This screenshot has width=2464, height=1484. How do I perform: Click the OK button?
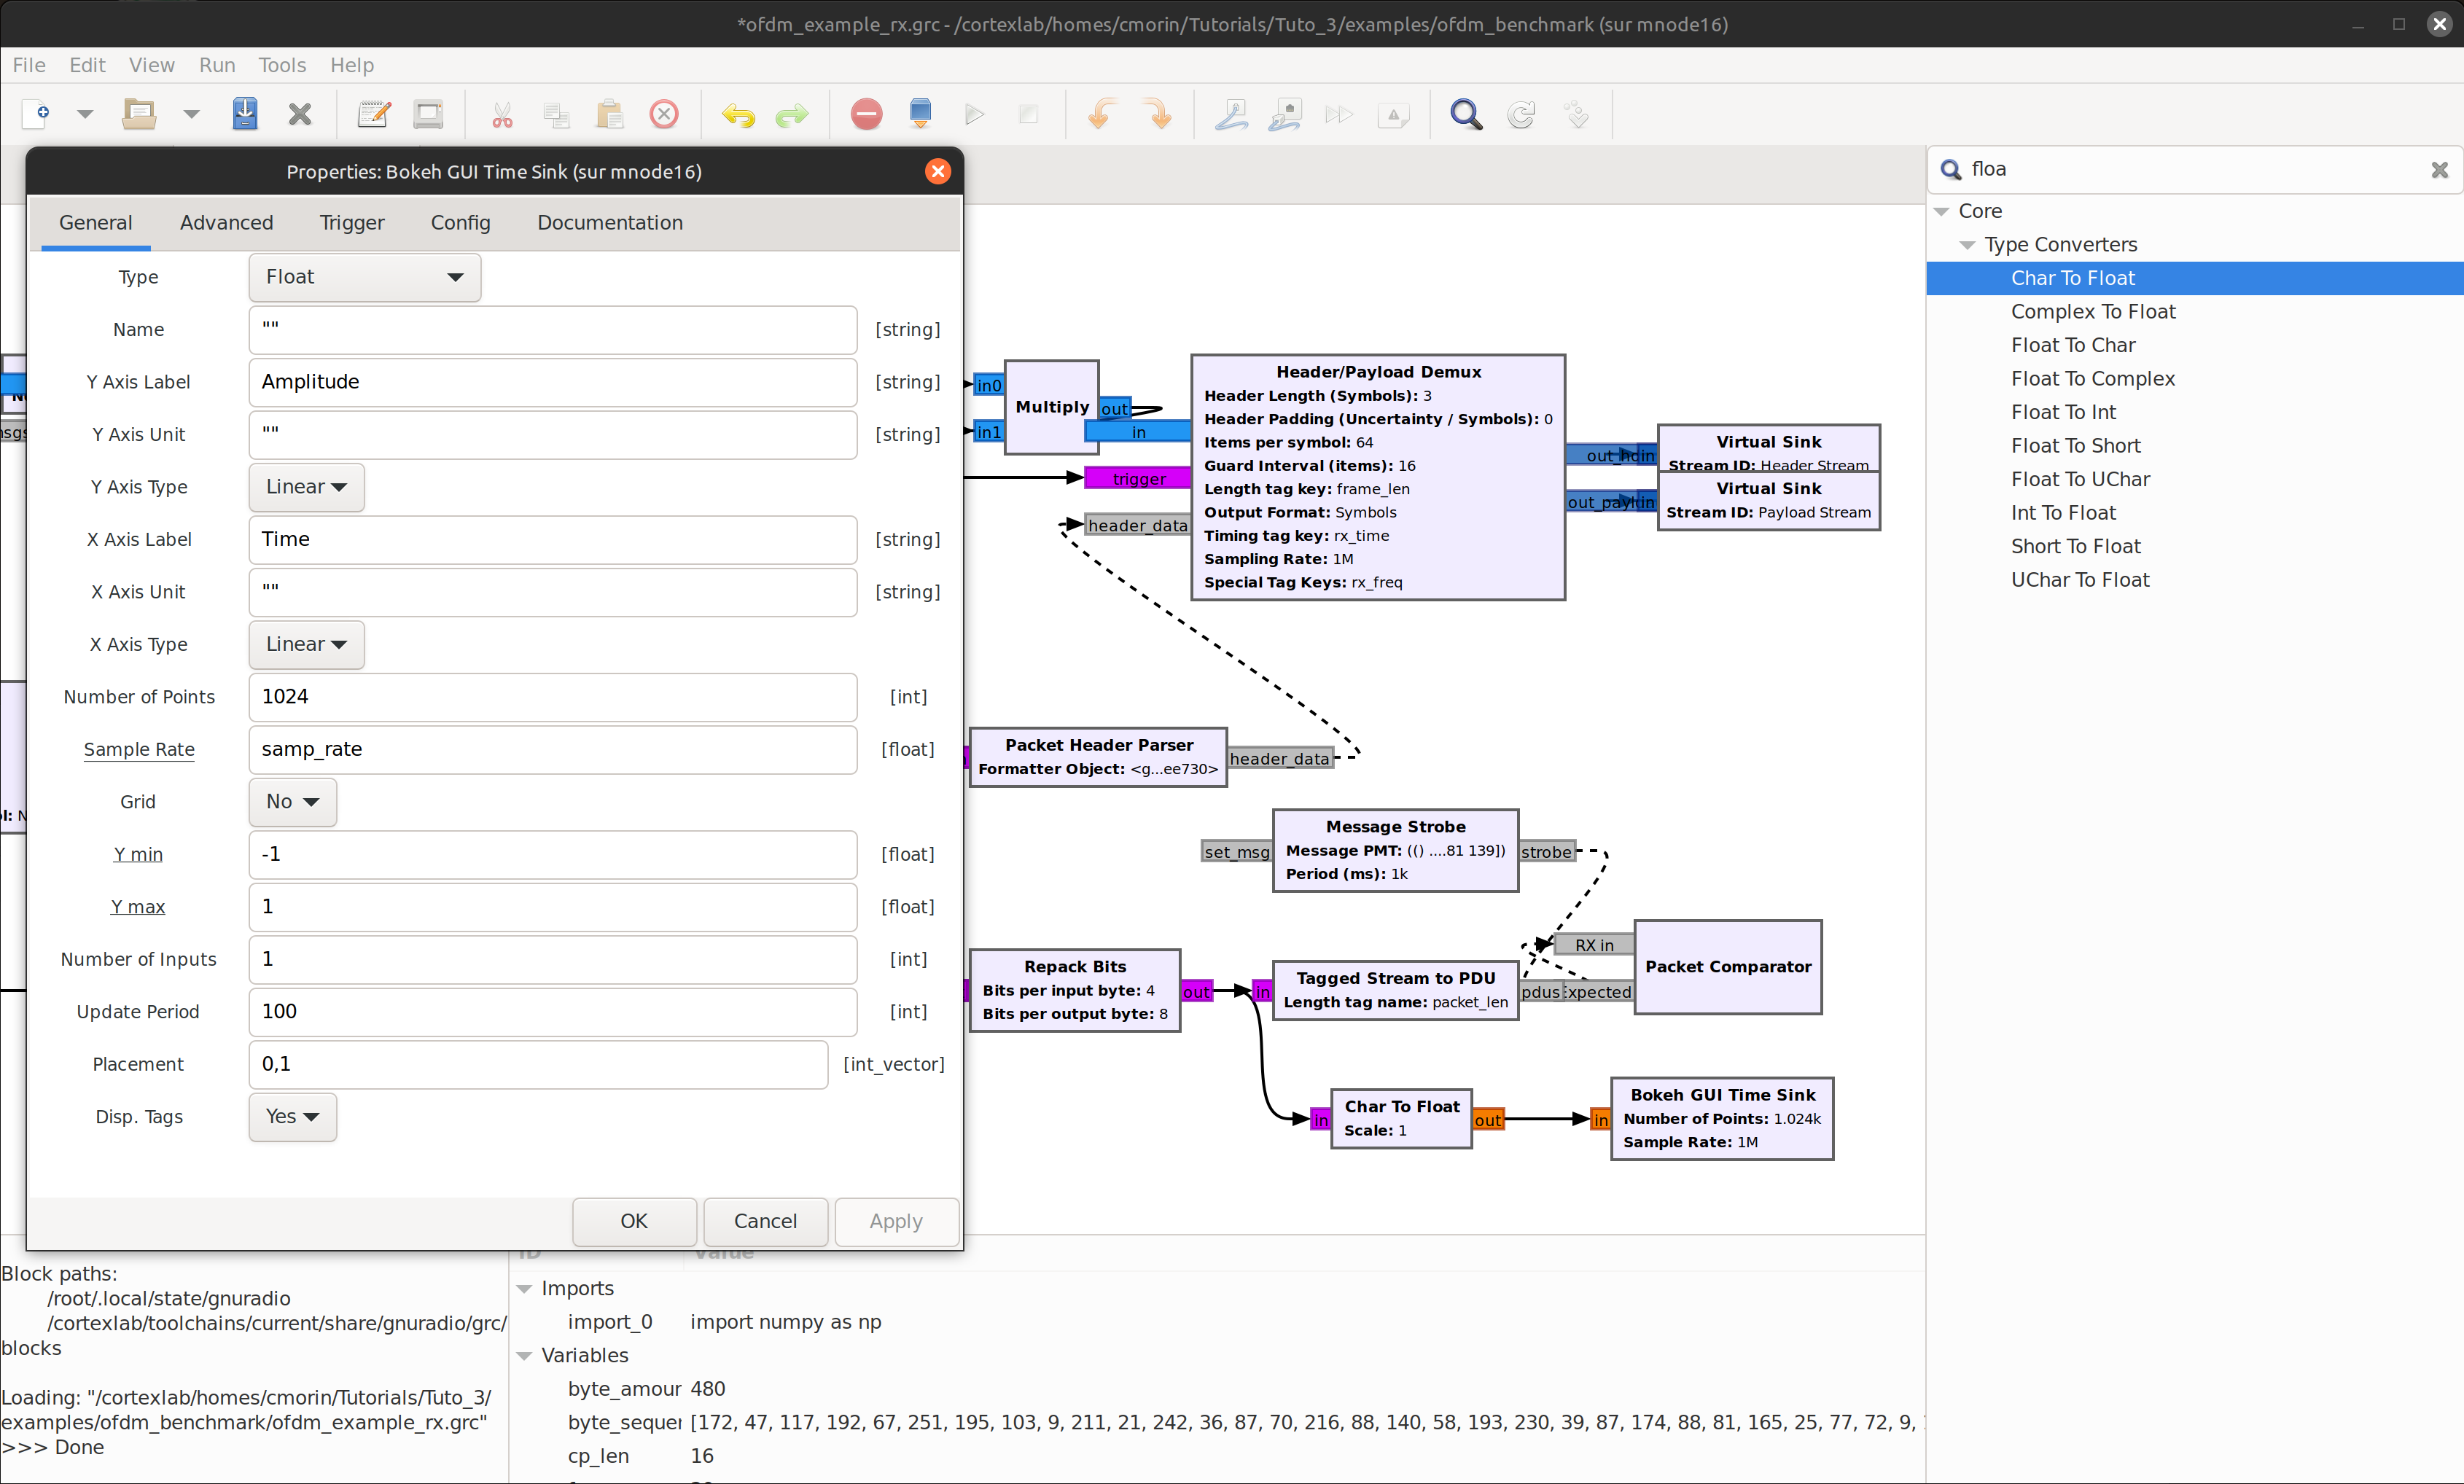click(x=634, y=1221)
